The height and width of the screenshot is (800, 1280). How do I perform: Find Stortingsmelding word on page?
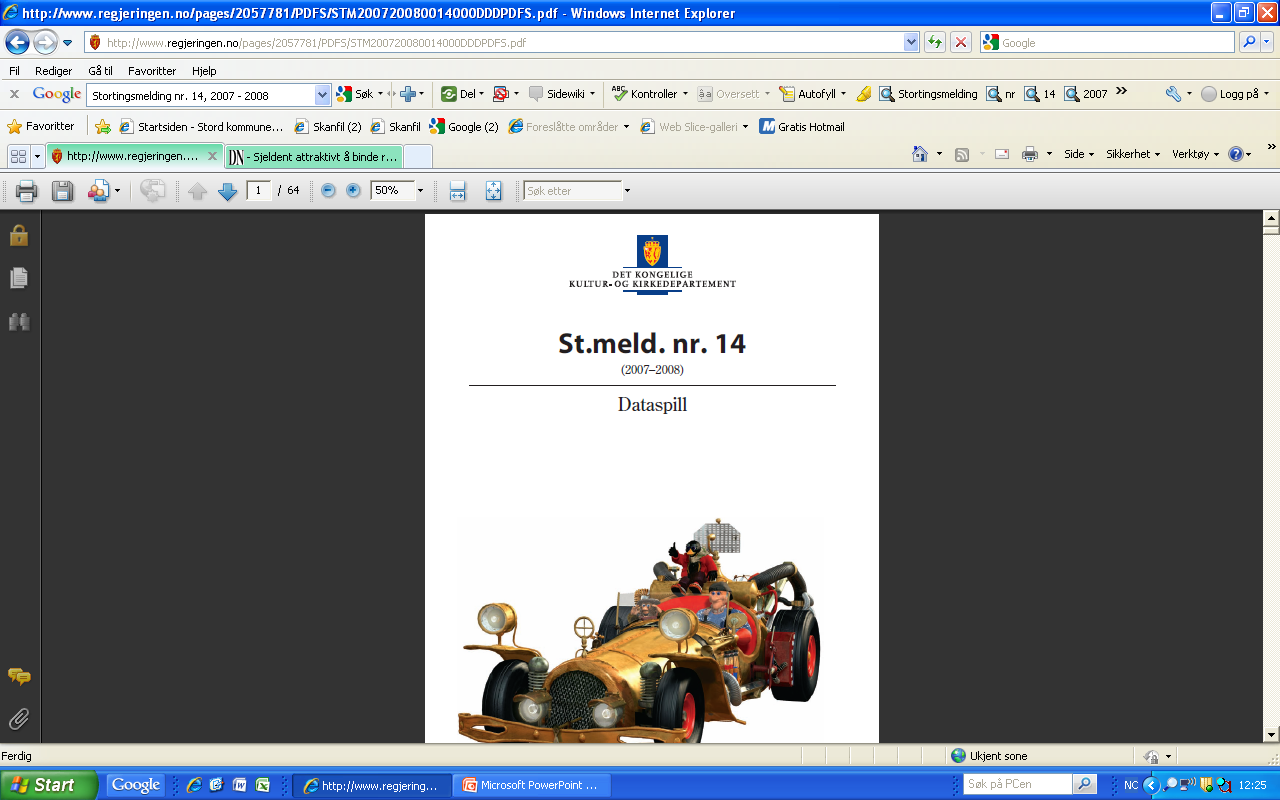coord(929,93)
